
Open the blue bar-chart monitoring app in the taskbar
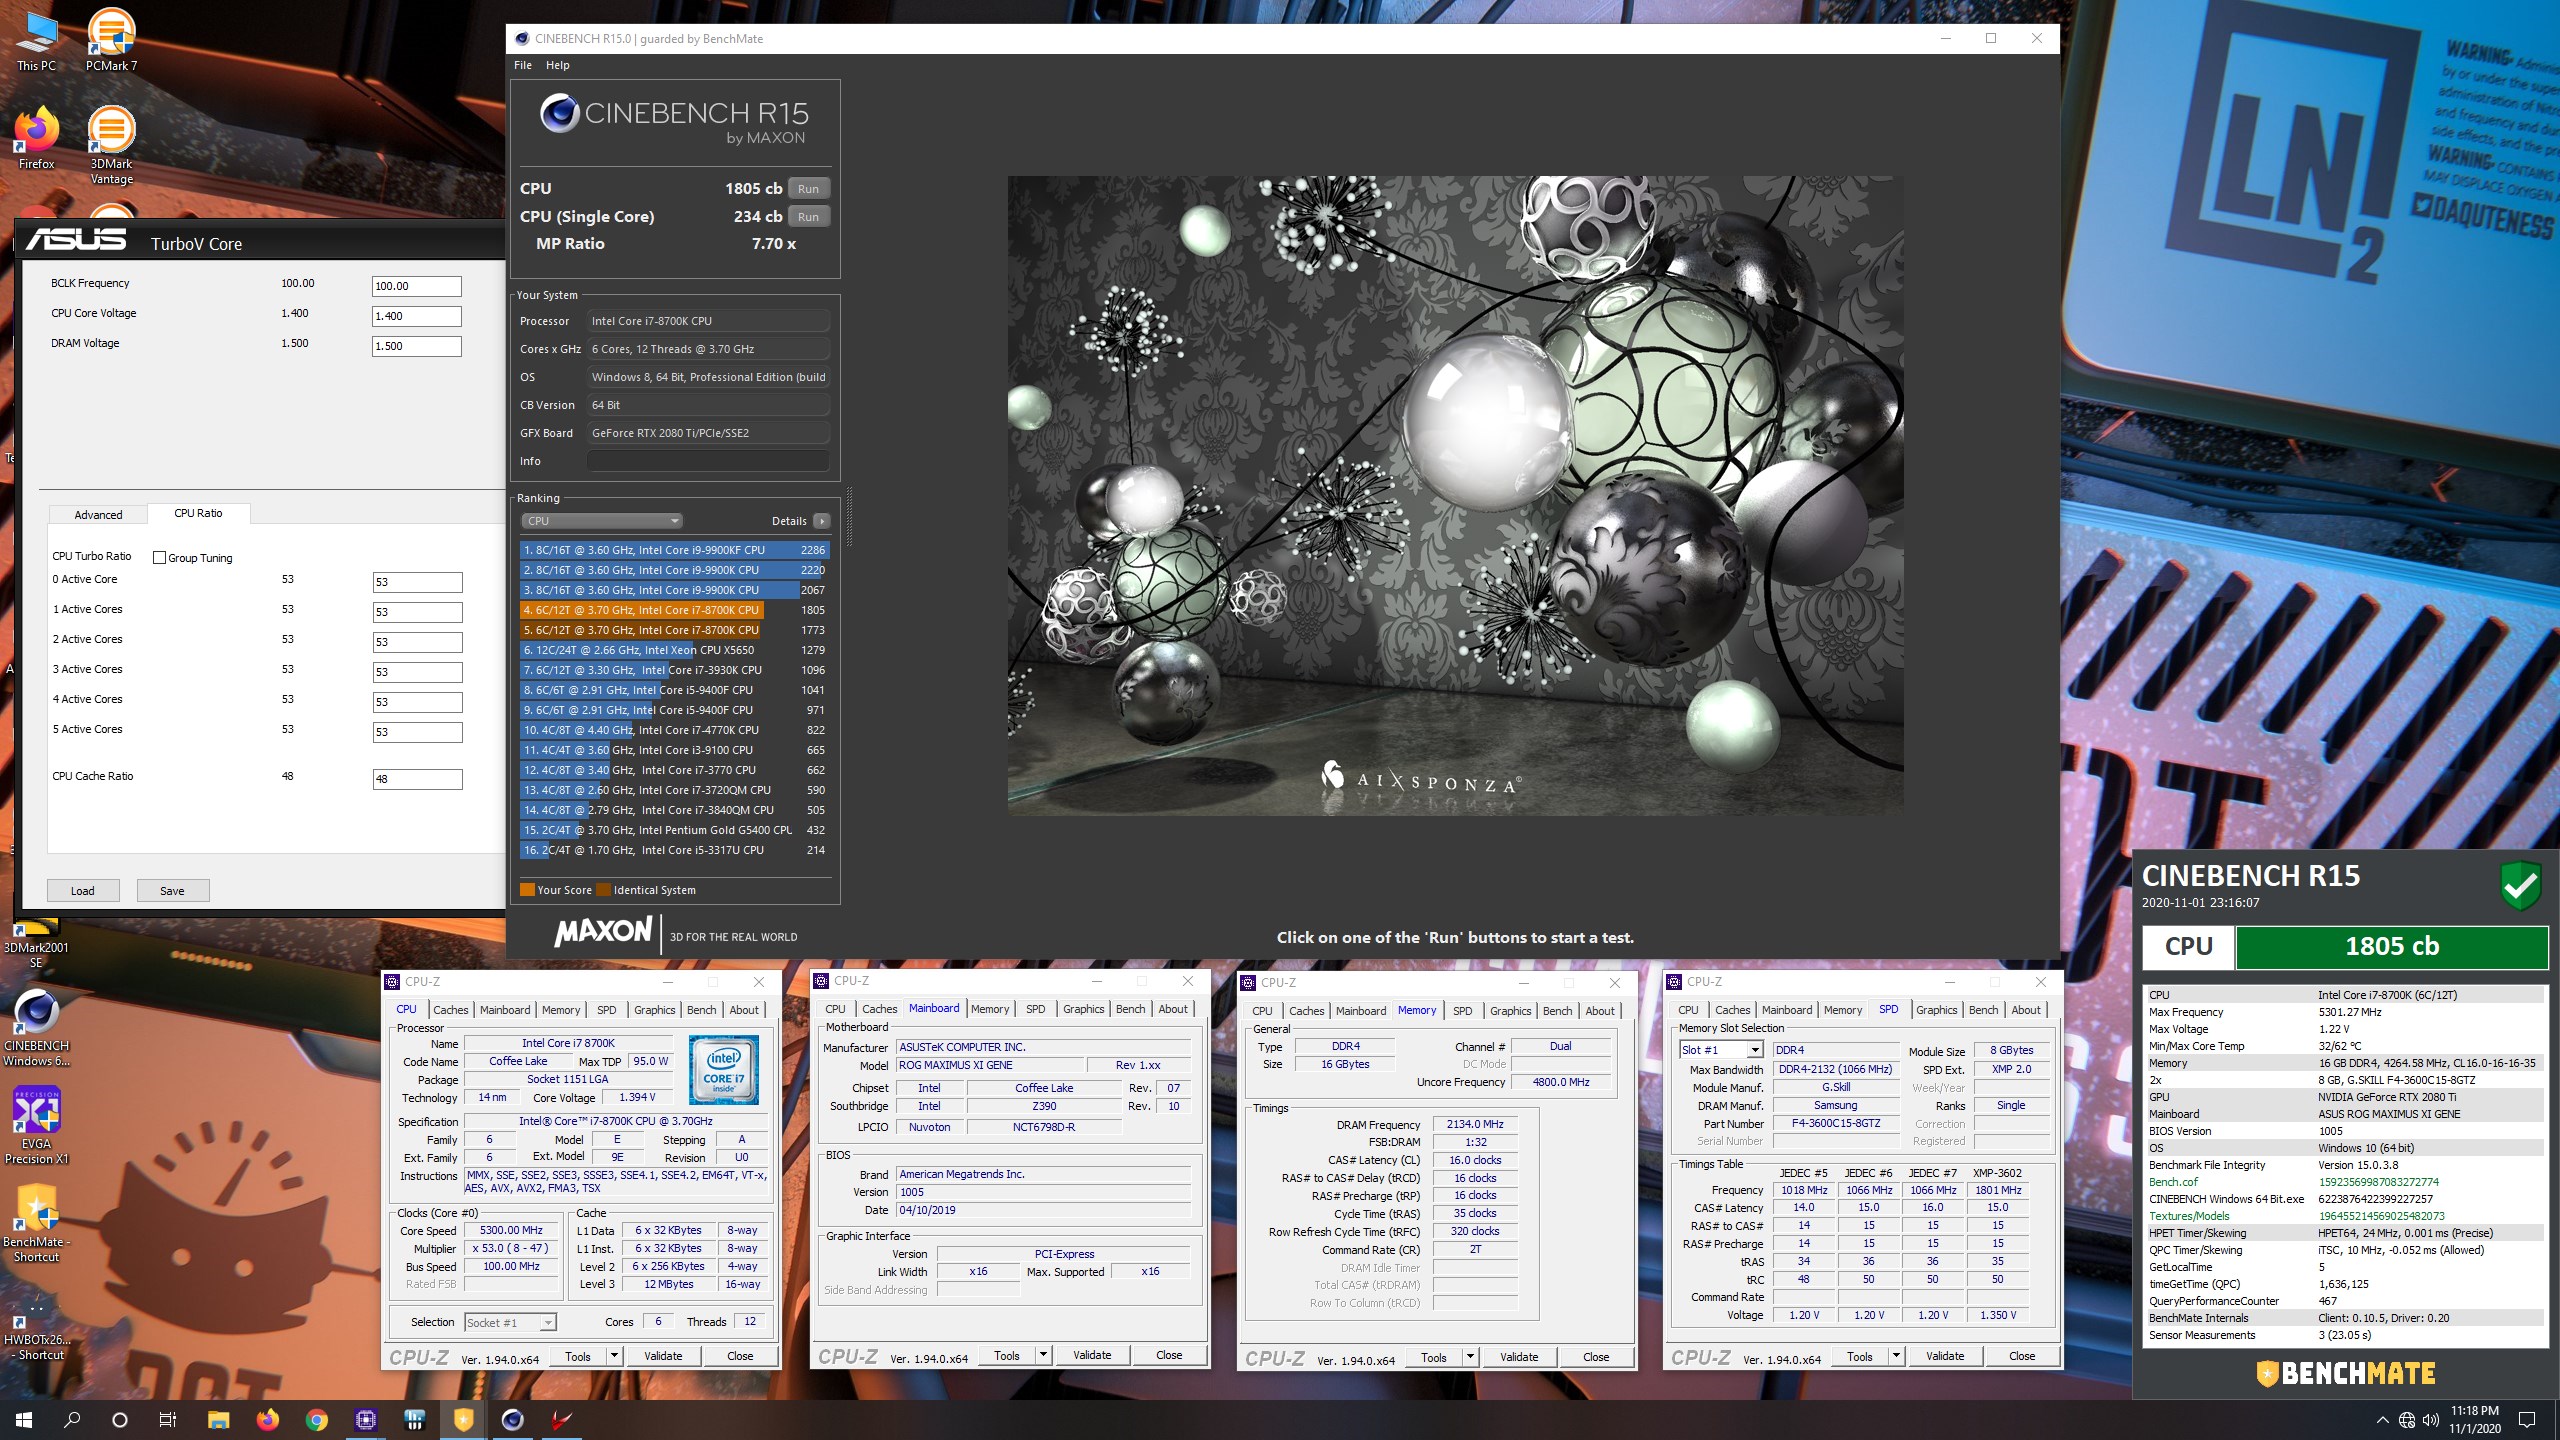(414, 1419)
